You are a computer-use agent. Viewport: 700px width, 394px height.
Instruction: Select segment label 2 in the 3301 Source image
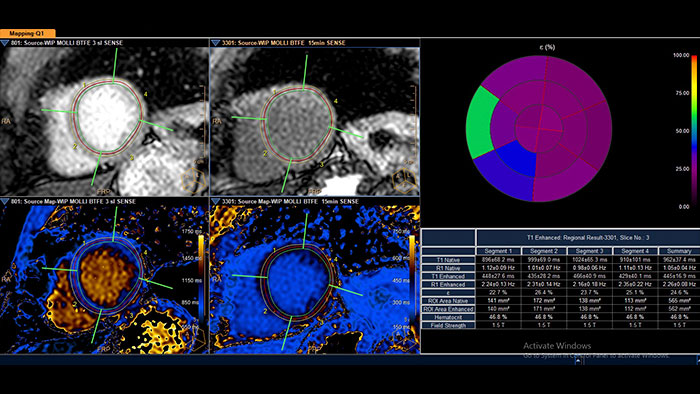pos(265,153)
